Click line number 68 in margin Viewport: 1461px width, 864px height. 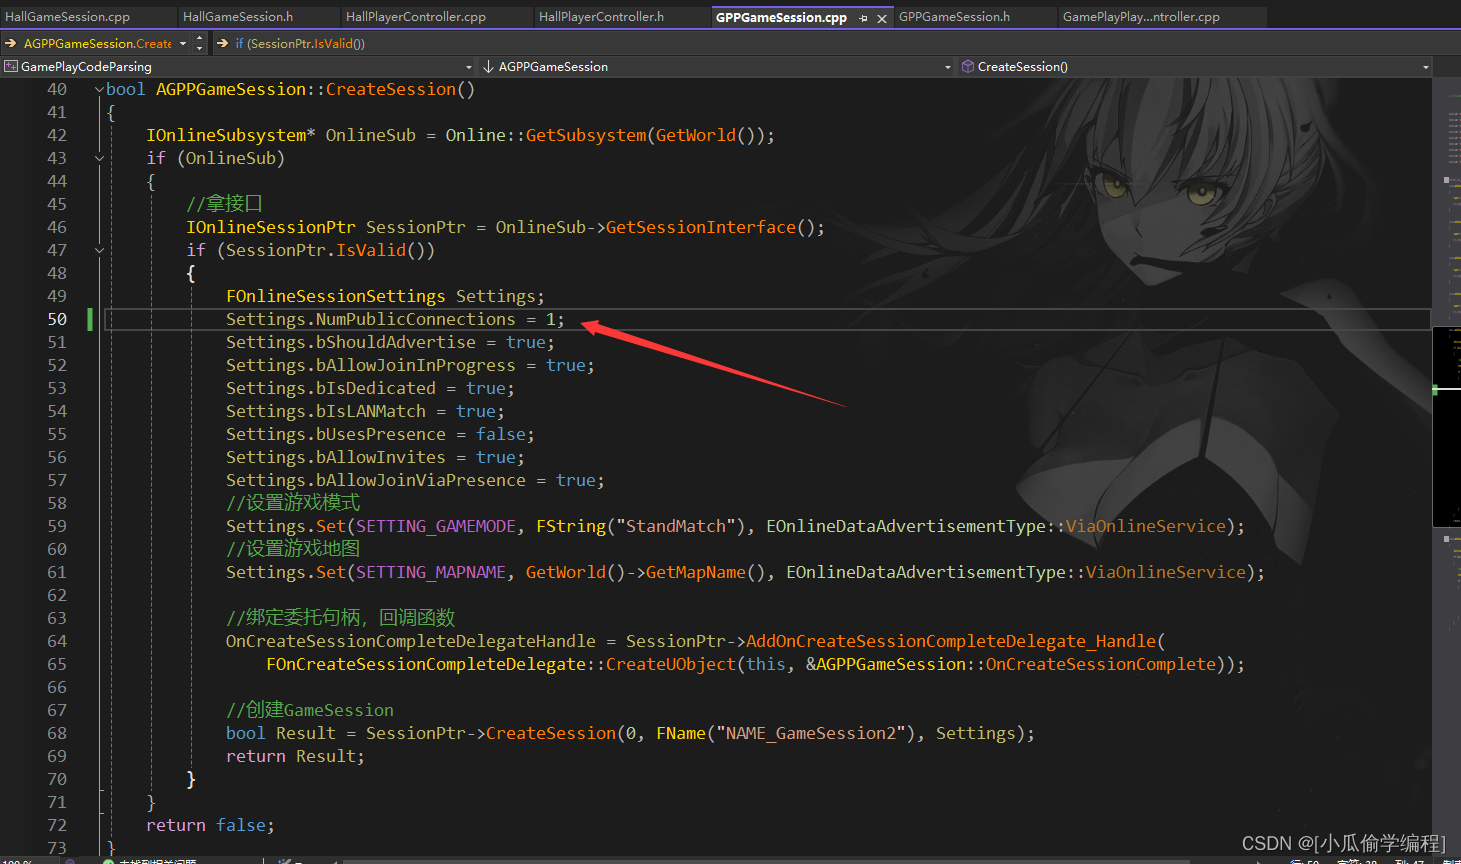click(x=57, y=733)
